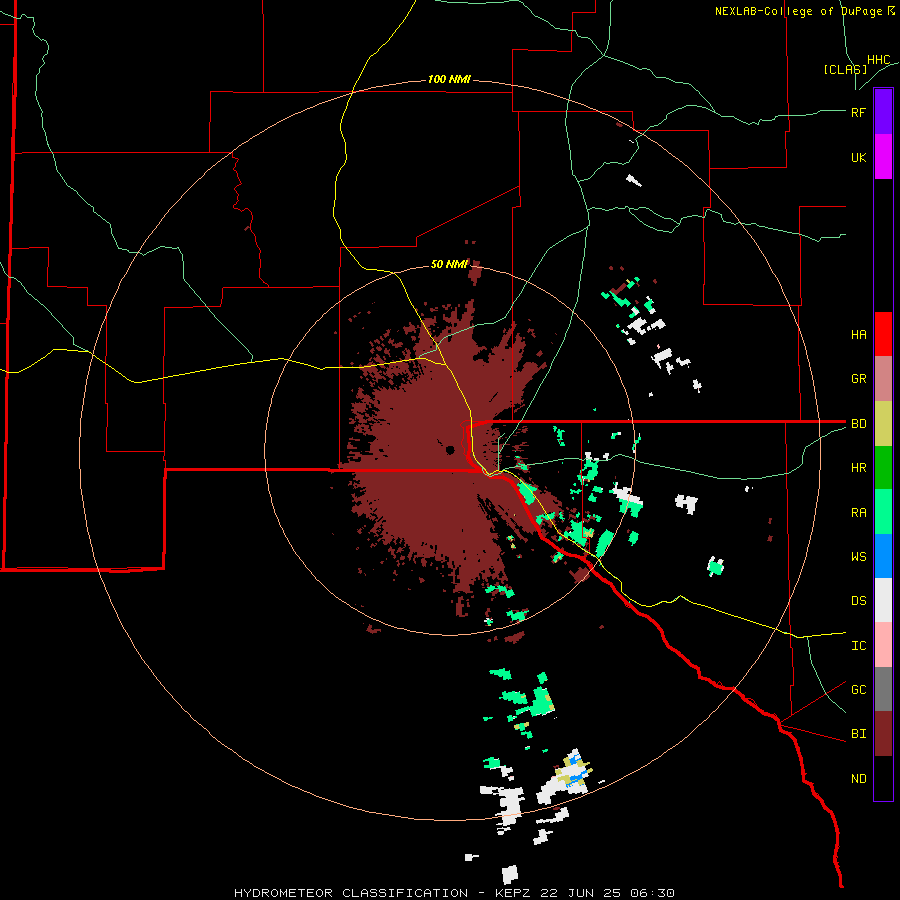Click the DS legend label

click(x=858, y=601)
